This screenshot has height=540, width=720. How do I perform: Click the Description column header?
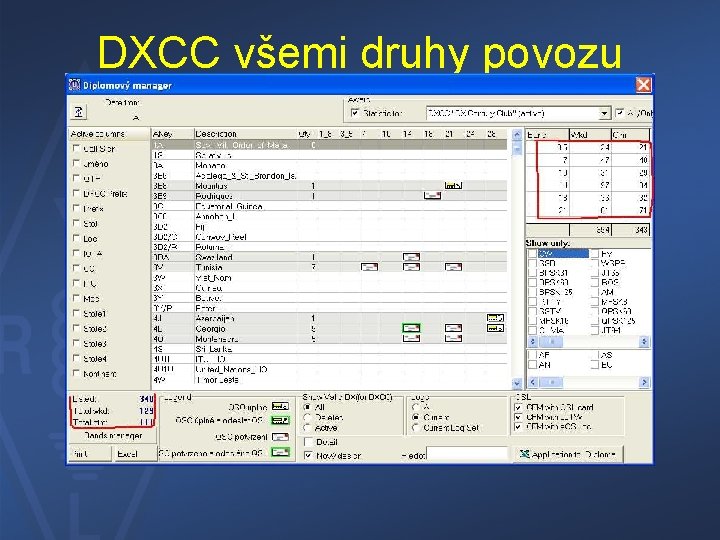tap(245, 134)
